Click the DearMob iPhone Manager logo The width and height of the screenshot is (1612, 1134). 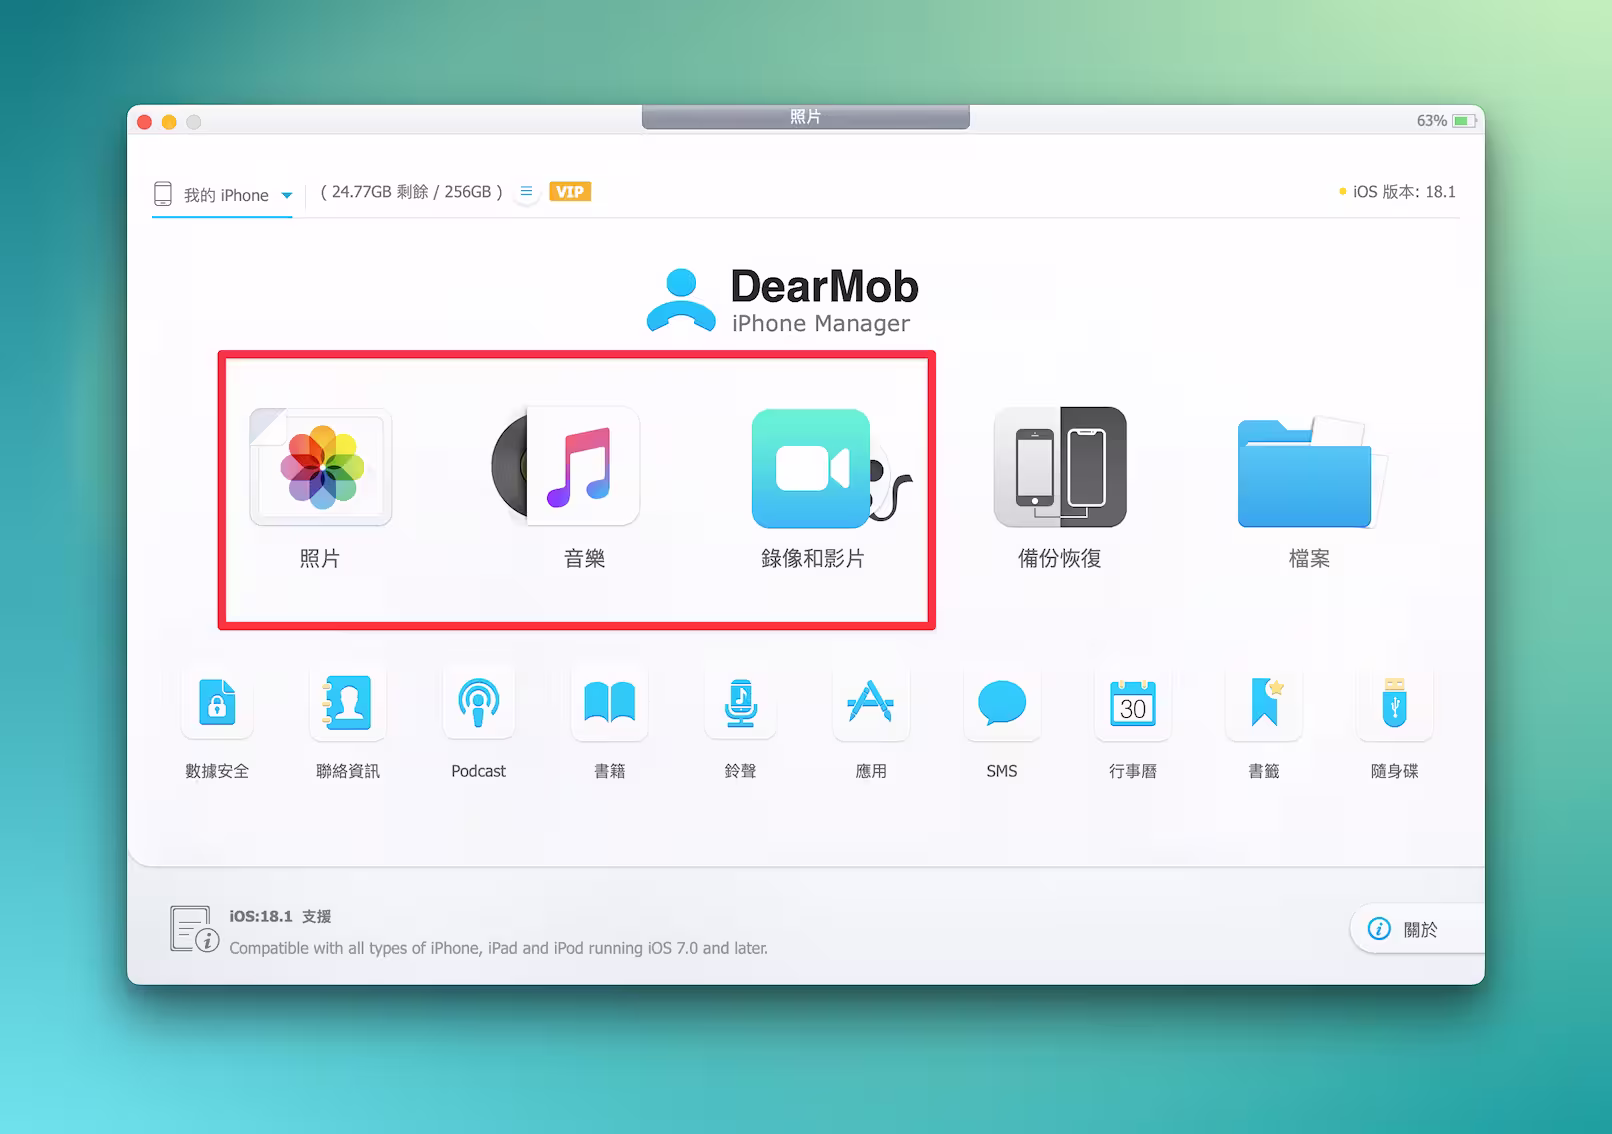pyautogui.click(x=782, y=300)
